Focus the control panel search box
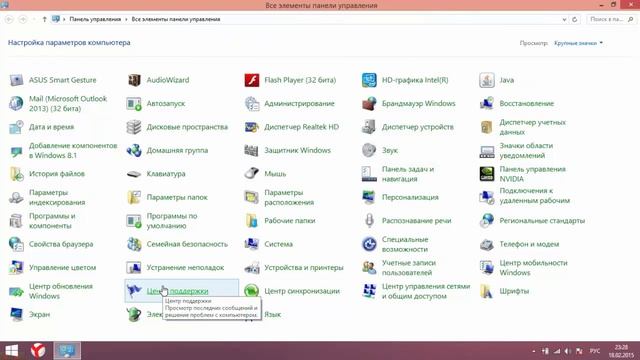This screenshot has width=640, height=360. [610, 19]
